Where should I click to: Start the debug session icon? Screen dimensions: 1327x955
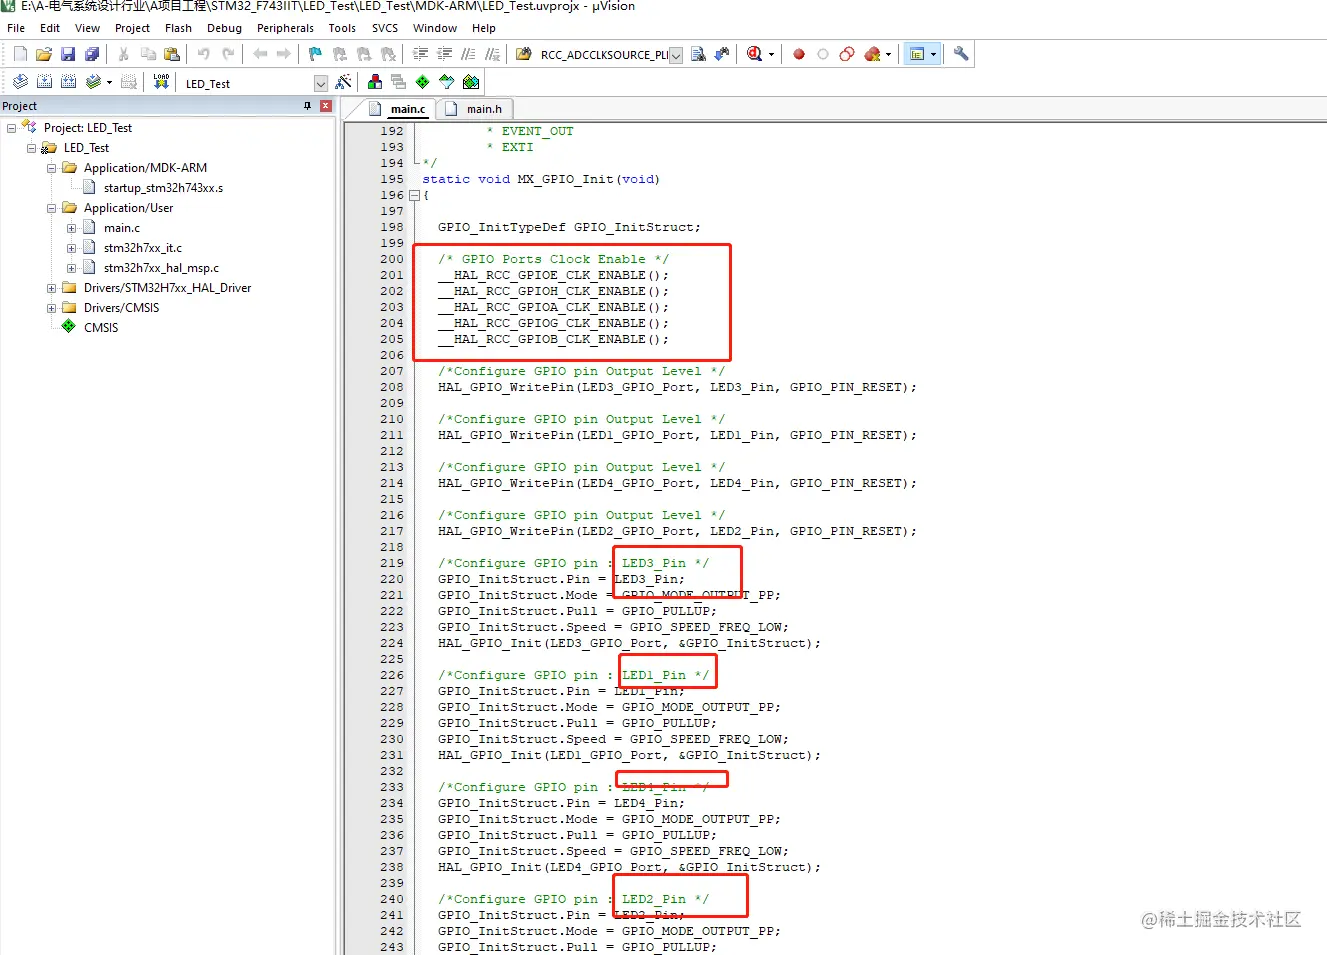[x=754, y=54]
